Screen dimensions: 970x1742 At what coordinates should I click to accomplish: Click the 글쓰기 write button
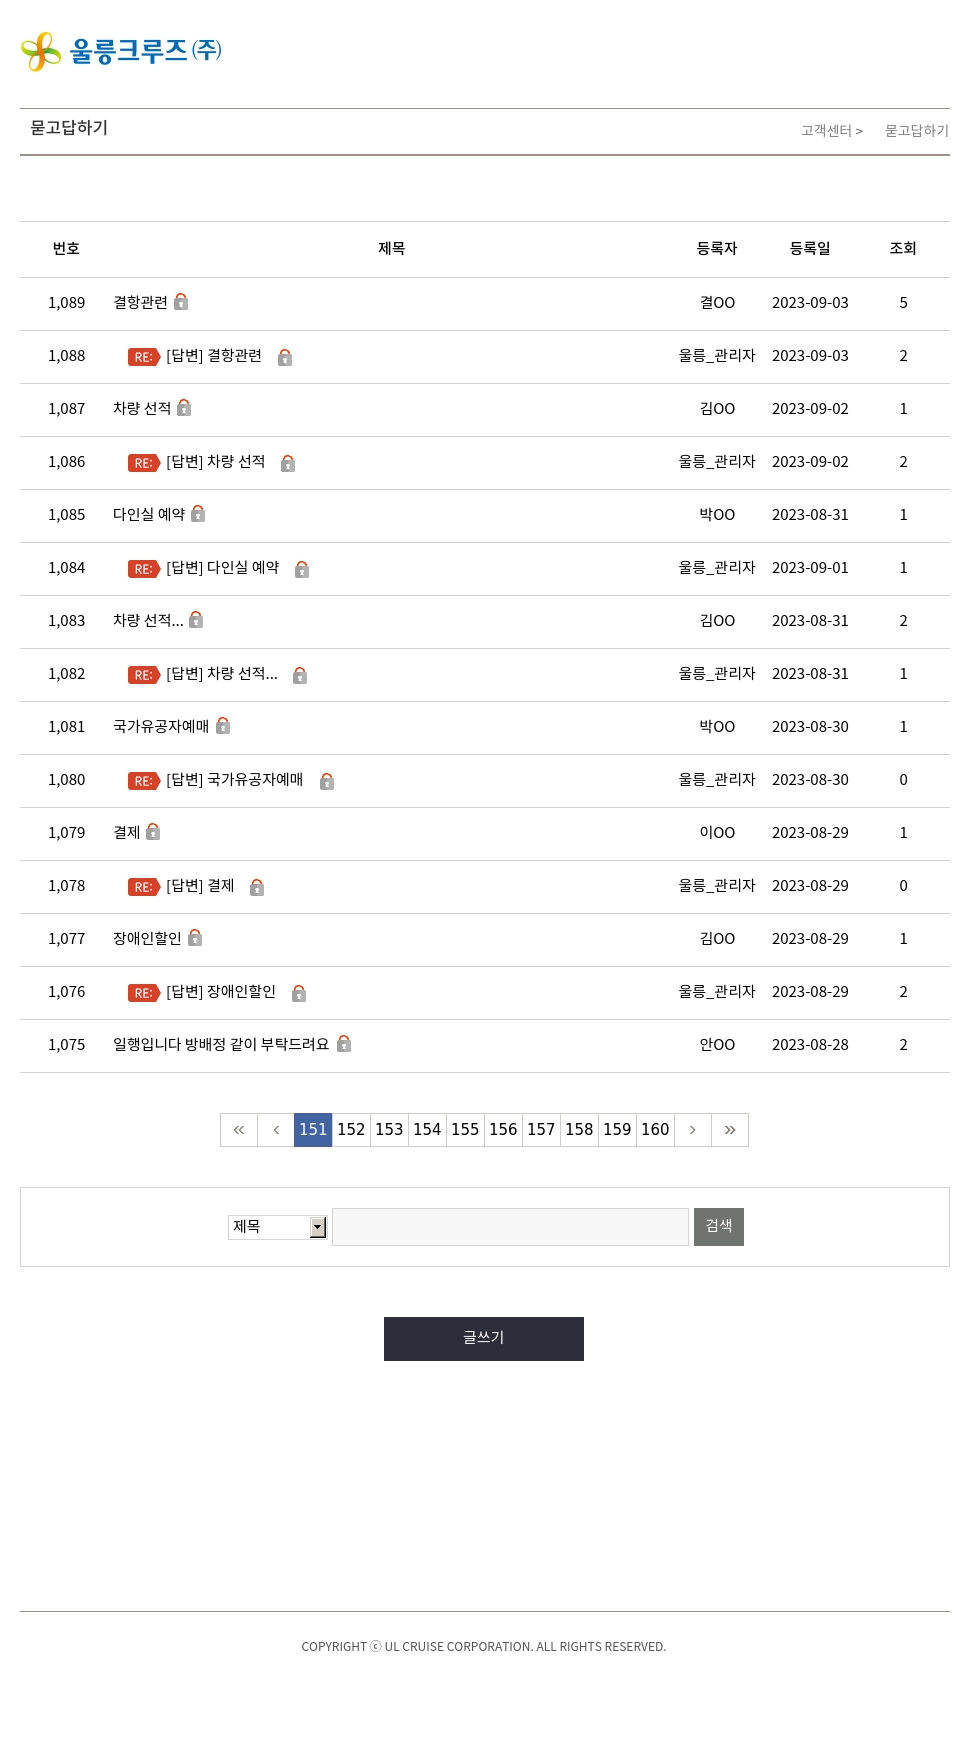tap(484, 1339)
